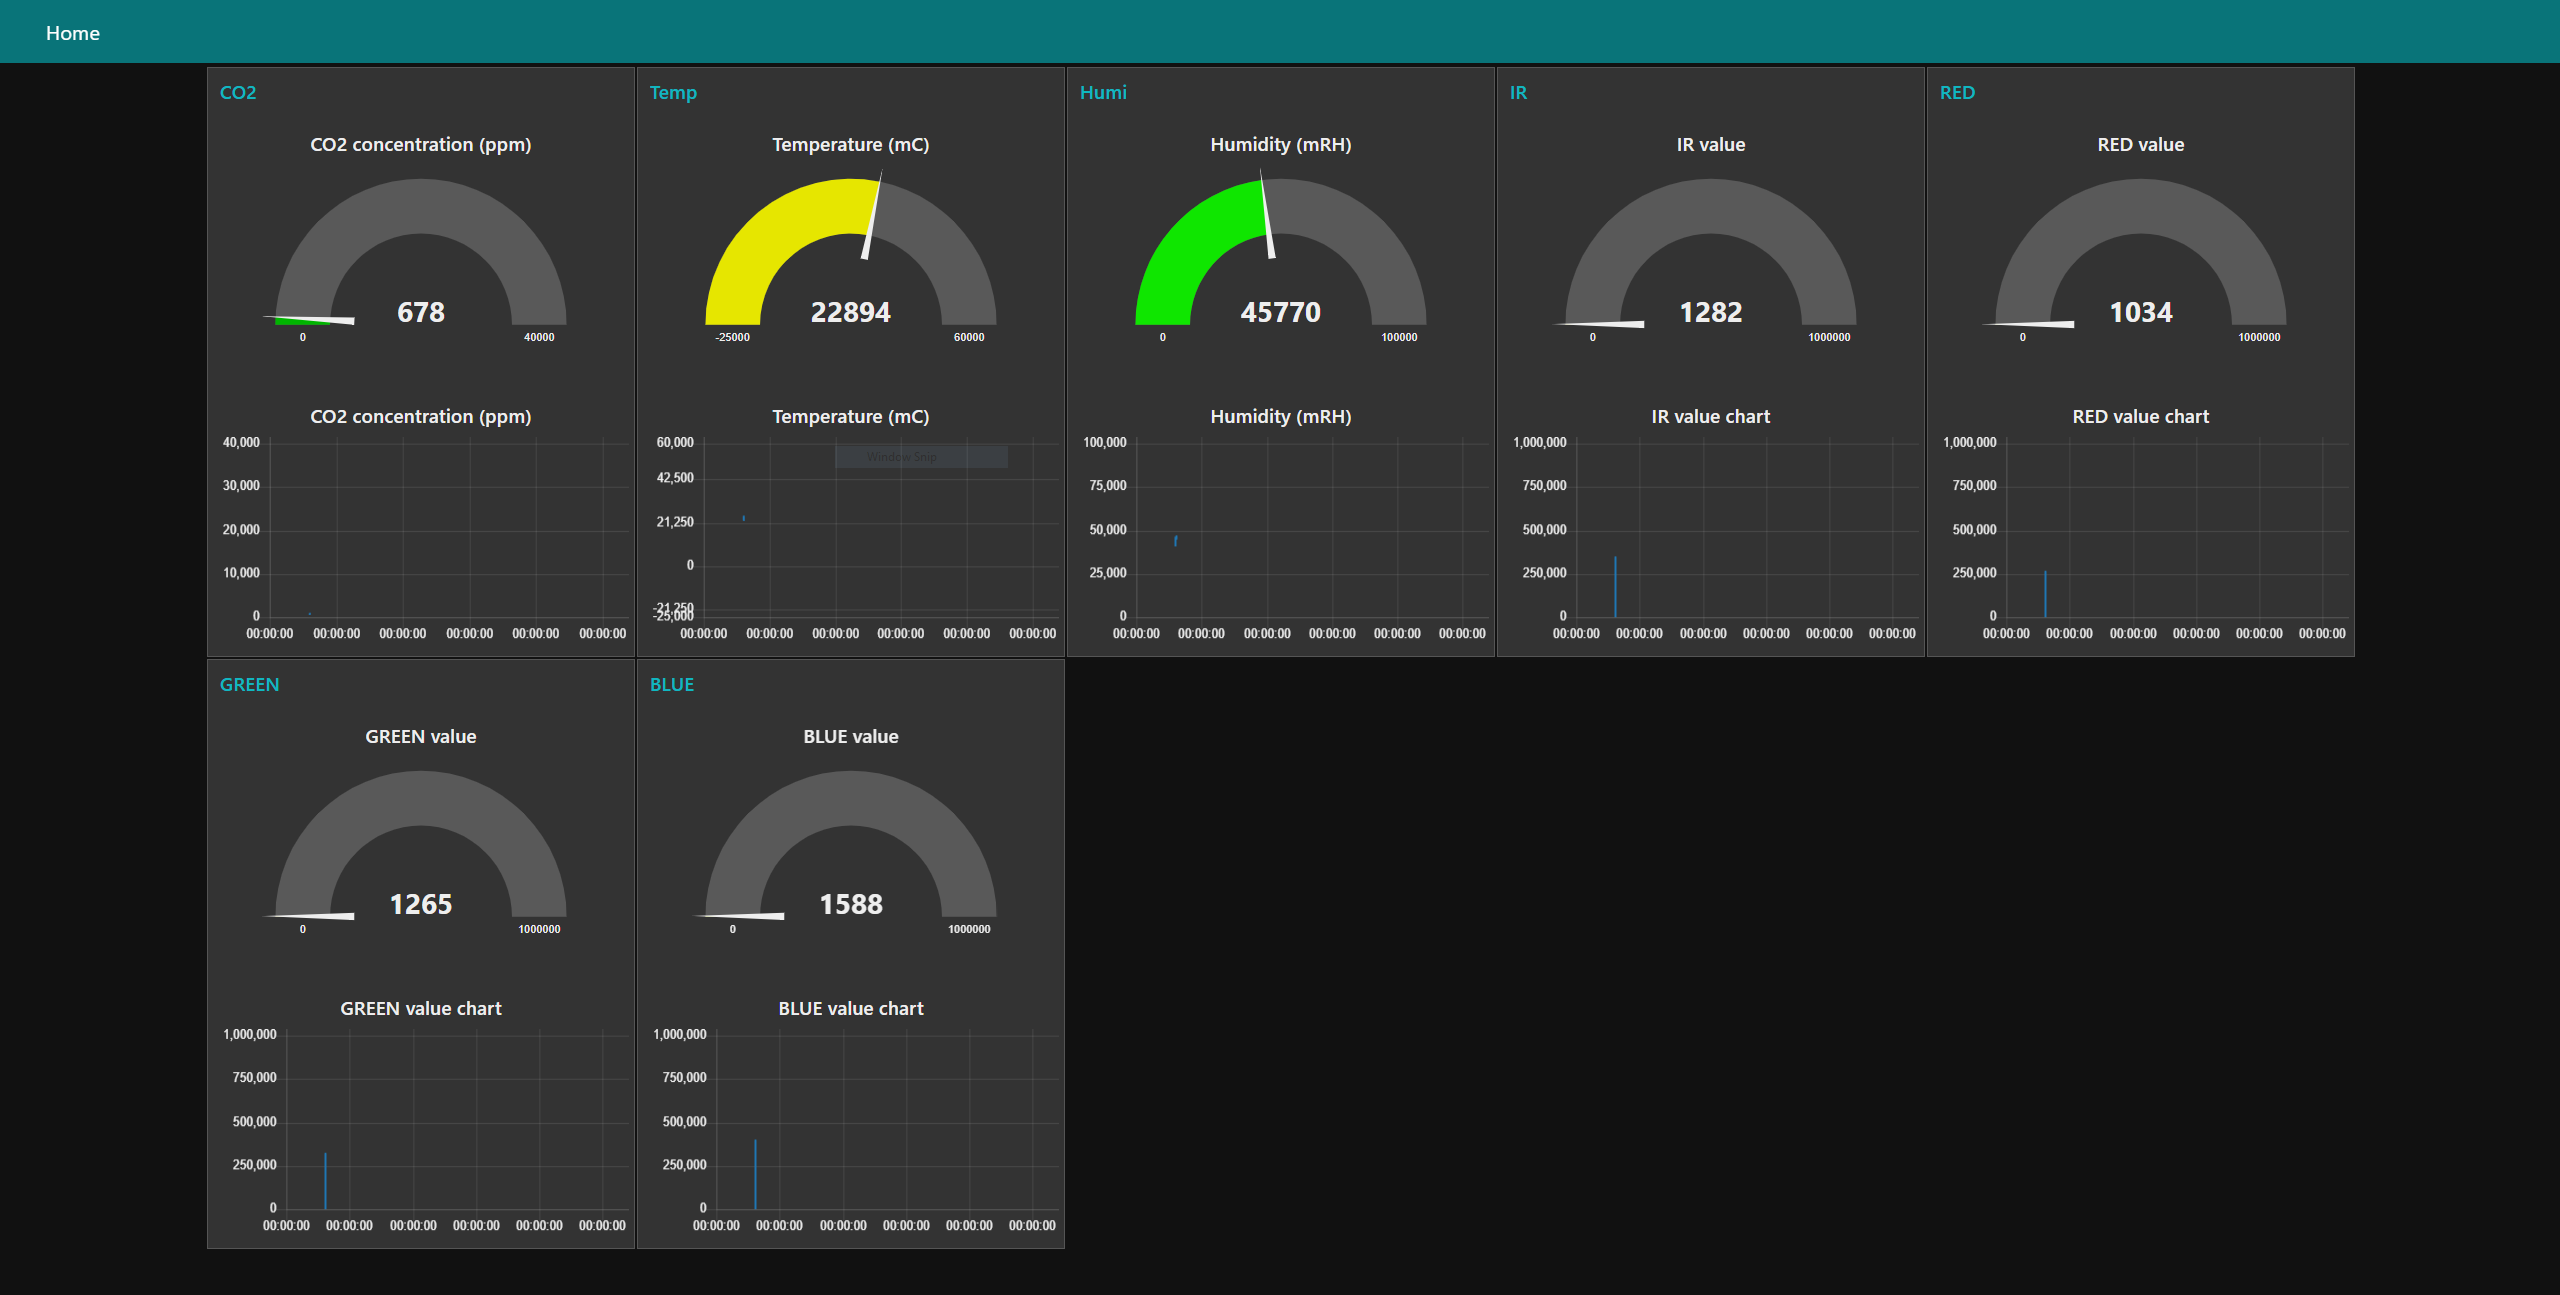Viewport: 2560px width, 1295px height.
Task: Click the RED value gauge showing 1034
Action: pyautogui.click(x=2140, y=311)
